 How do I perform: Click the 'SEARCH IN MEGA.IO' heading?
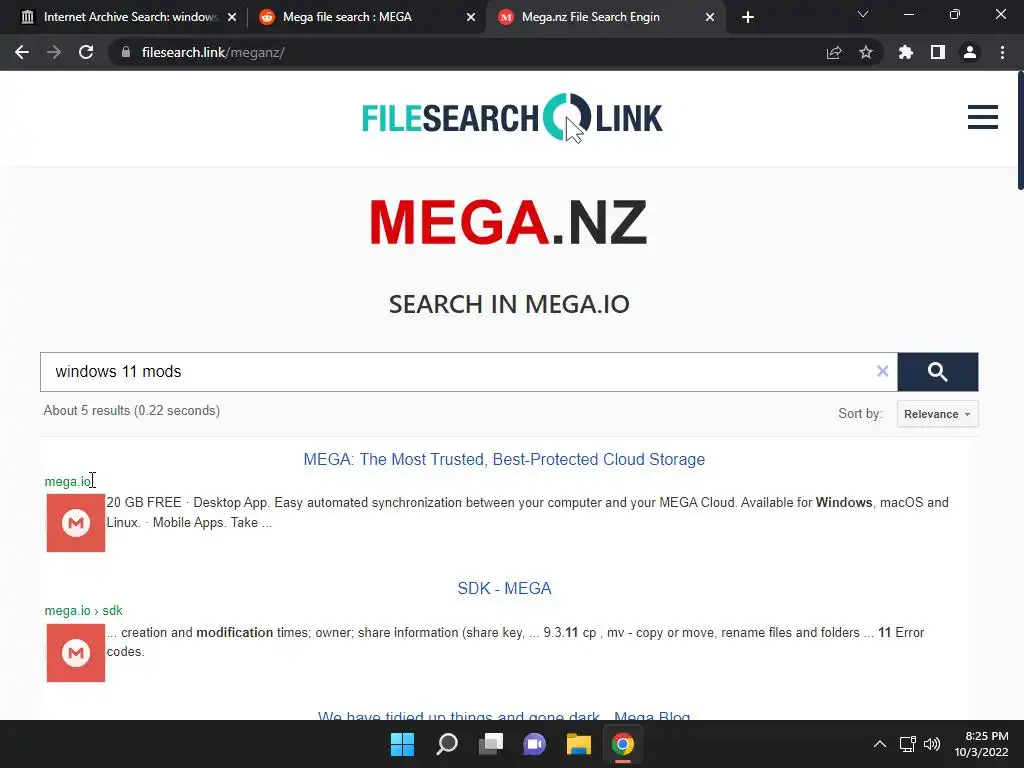click(509, 304)
